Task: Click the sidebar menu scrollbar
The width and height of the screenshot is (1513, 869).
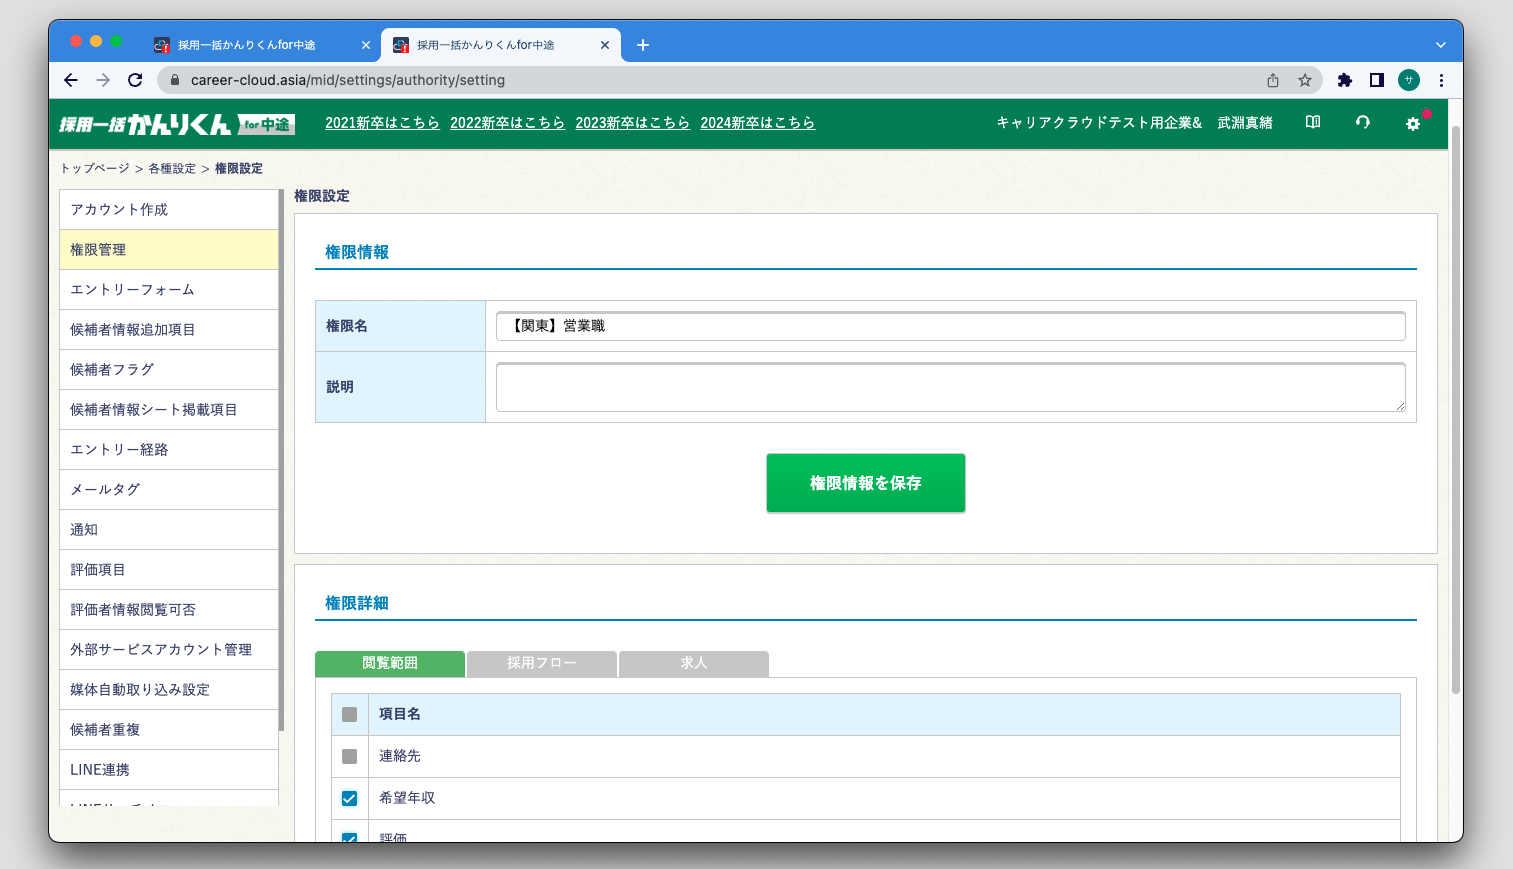Action: (281, 460)
